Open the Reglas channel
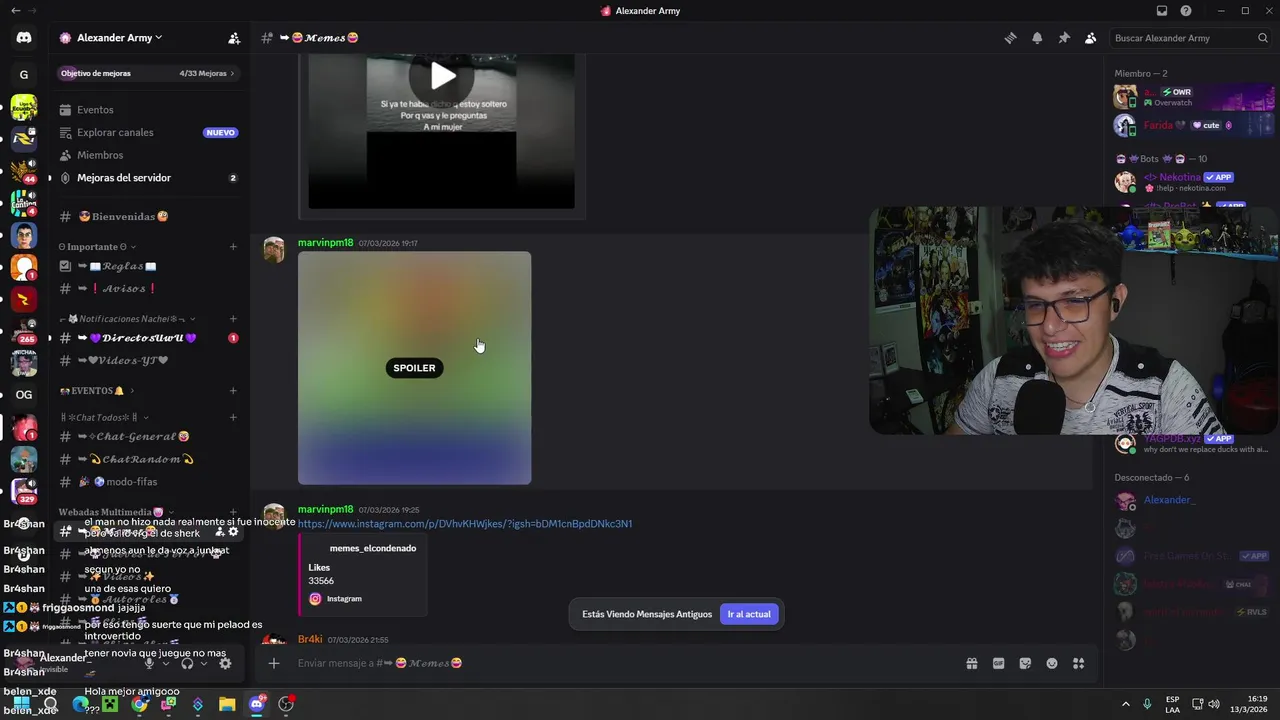1280x720 pixels. [148, 266]
